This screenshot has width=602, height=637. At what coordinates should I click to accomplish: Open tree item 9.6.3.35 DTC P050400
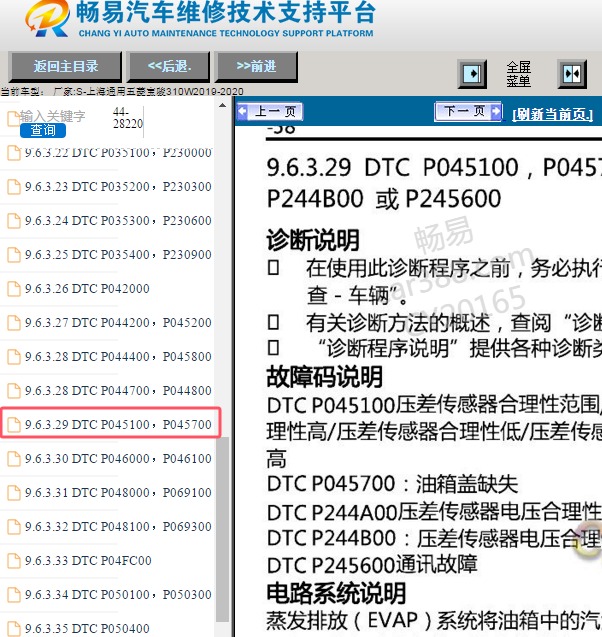pyautogui.click(x=87, y=628)
